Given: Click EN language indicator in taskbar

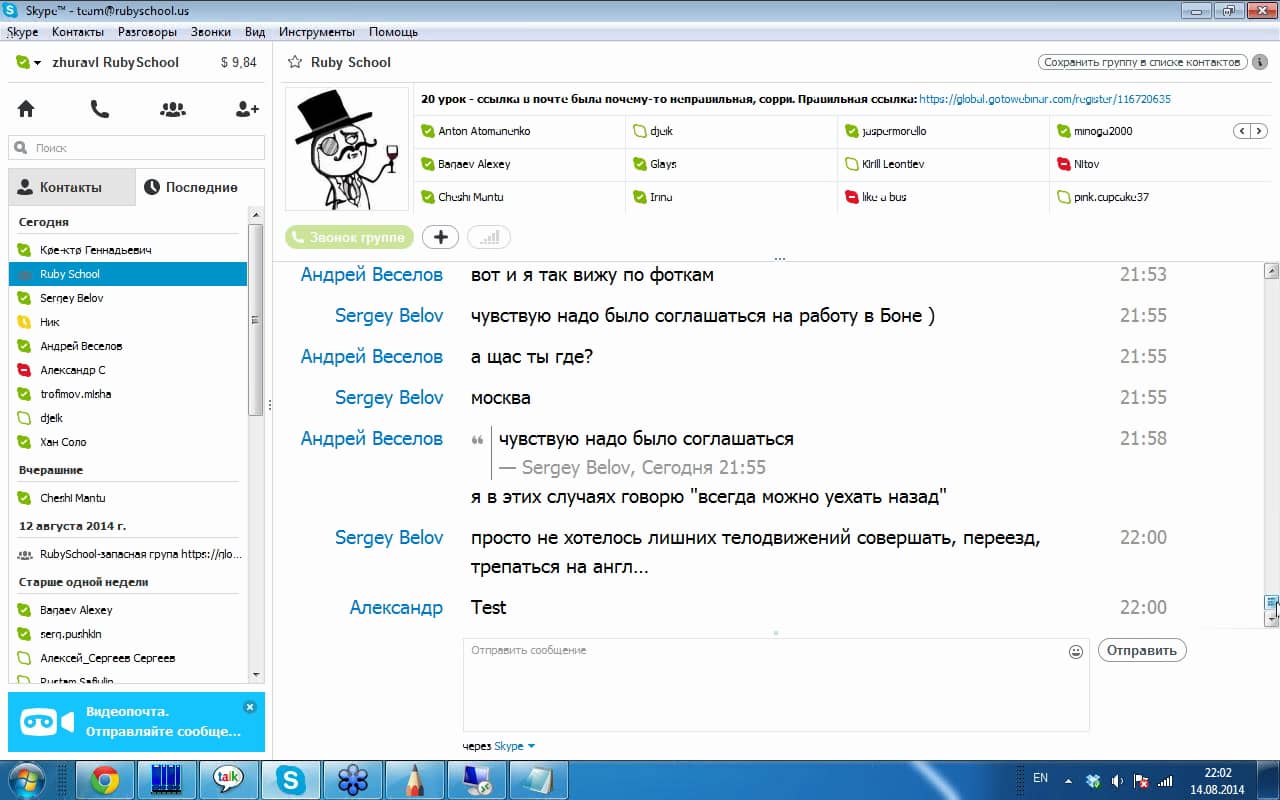Looking at the screenshot, I should [1041, 778].
